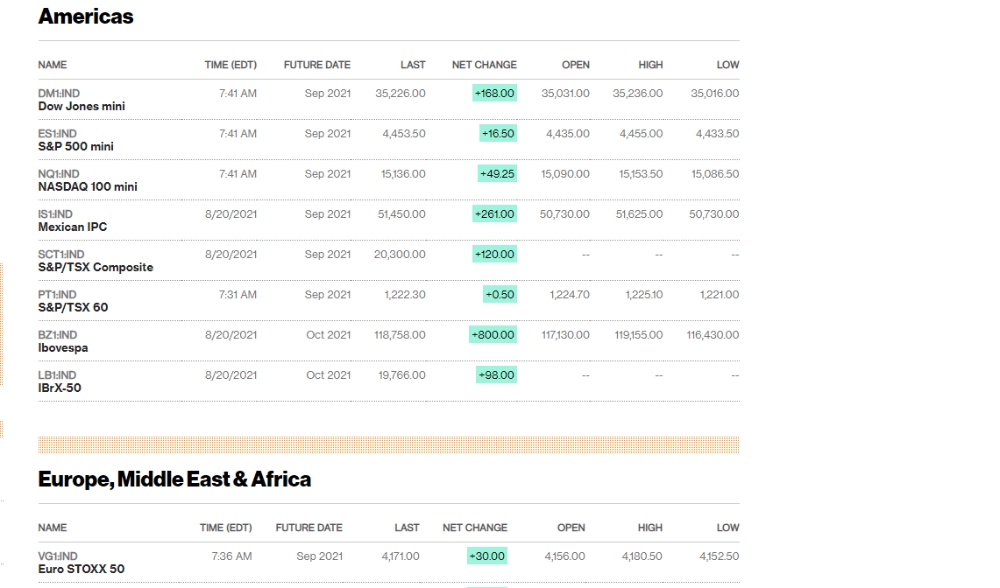1000x588 pixels.
Task: Click the DM1:IND ticker symbol
Action: tap(59, 93)
